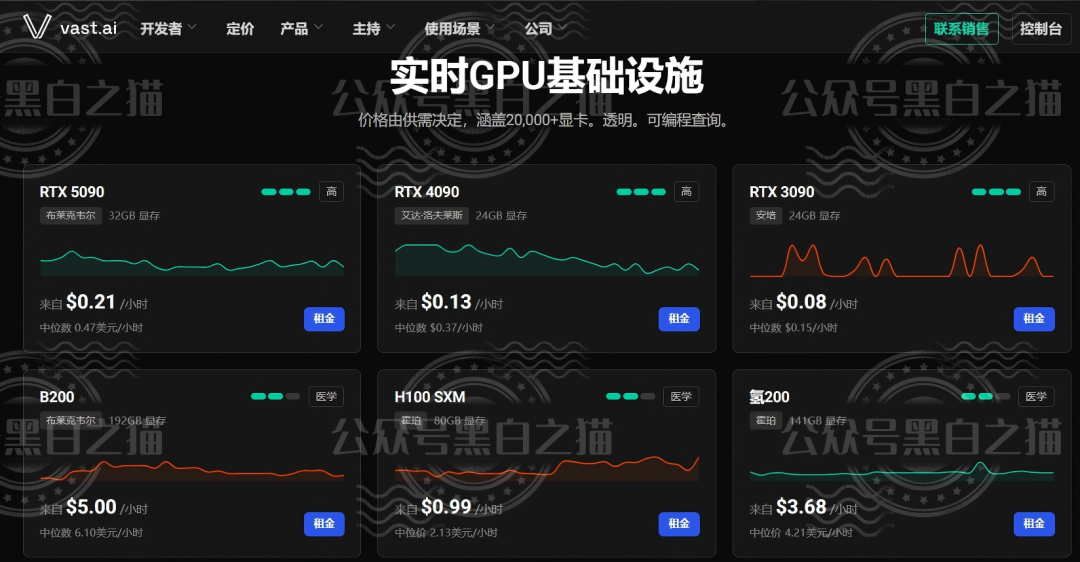Viewport: 1080px width, 562px height.
Task: Open the 控制台 button
Action: tap(1041, 29)
